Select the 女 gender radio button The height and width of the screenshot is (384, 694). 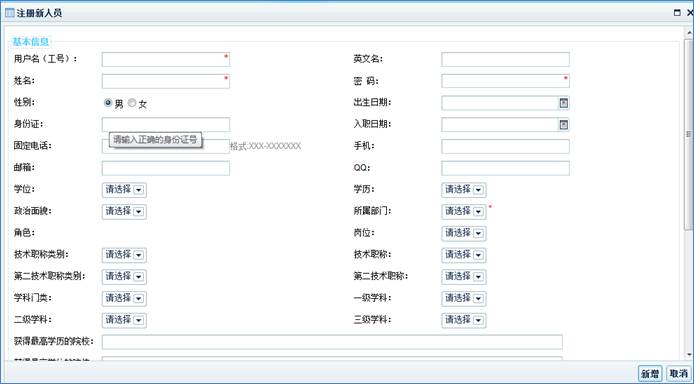(x=132, y=103)
